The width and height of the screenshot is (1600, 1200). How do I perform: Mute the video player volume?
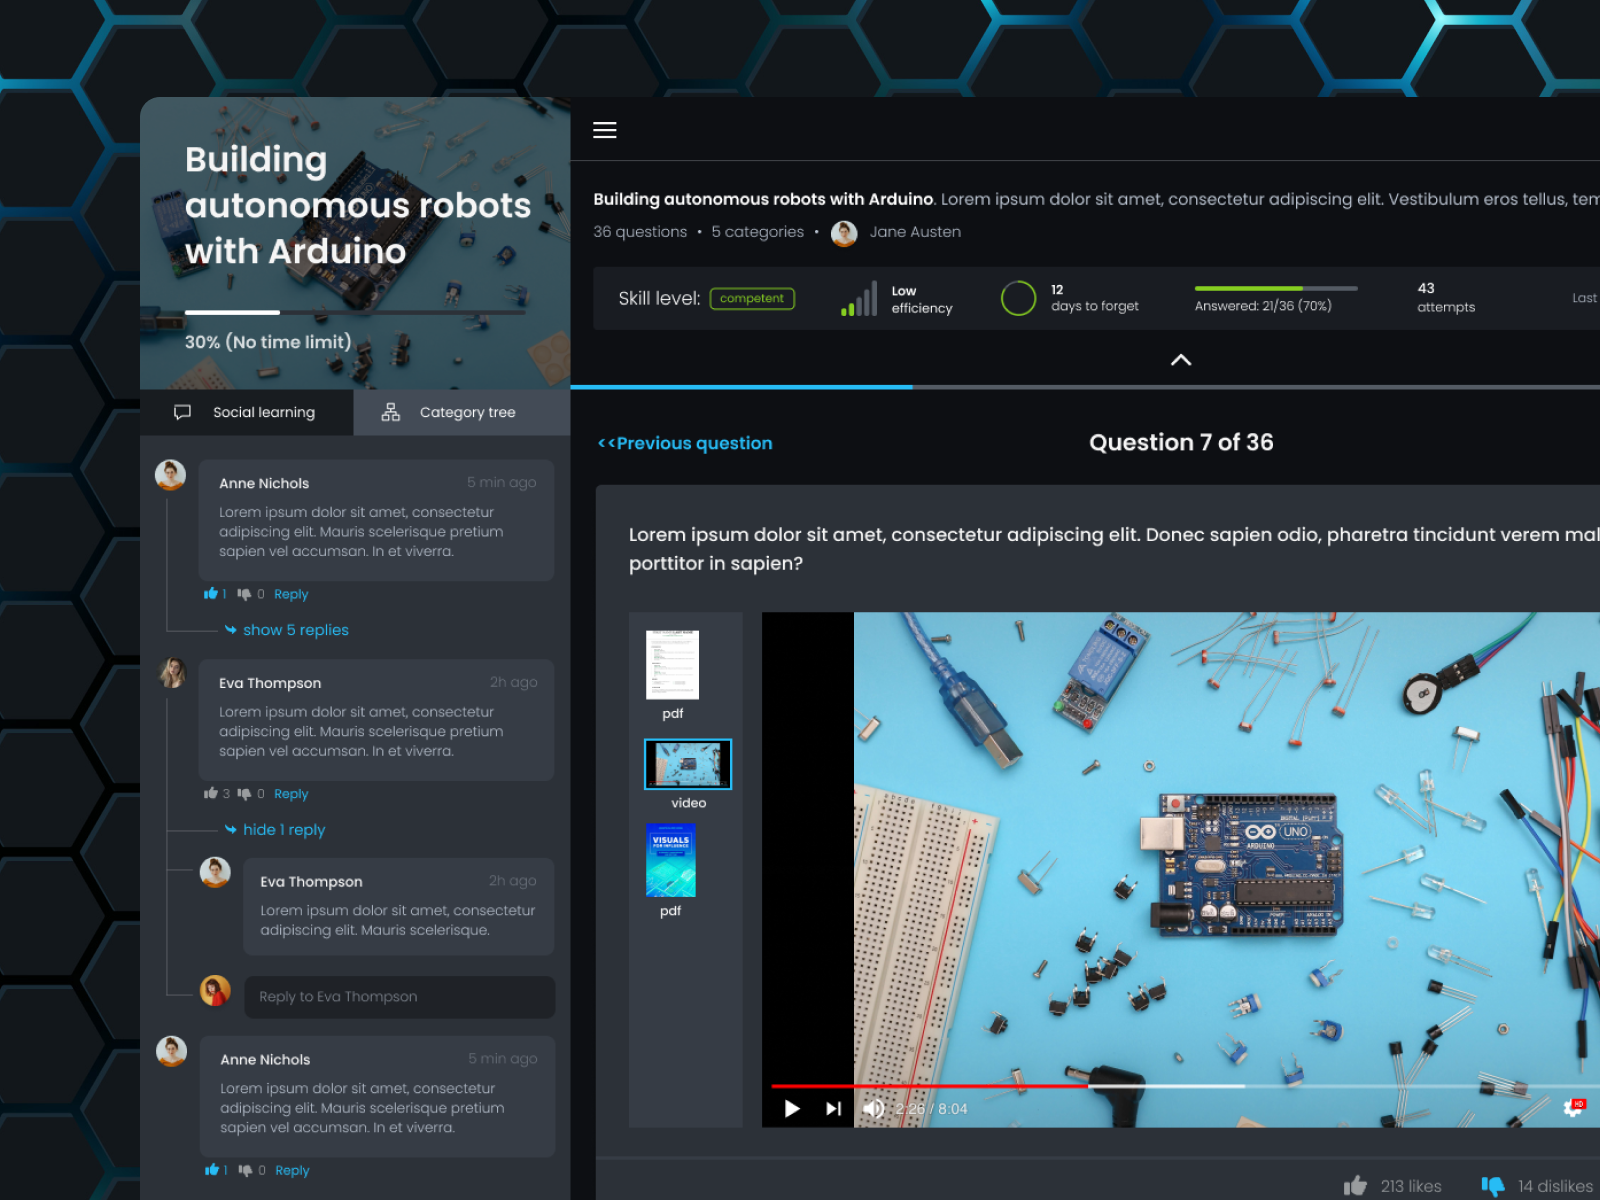(x=874, y=1108)
